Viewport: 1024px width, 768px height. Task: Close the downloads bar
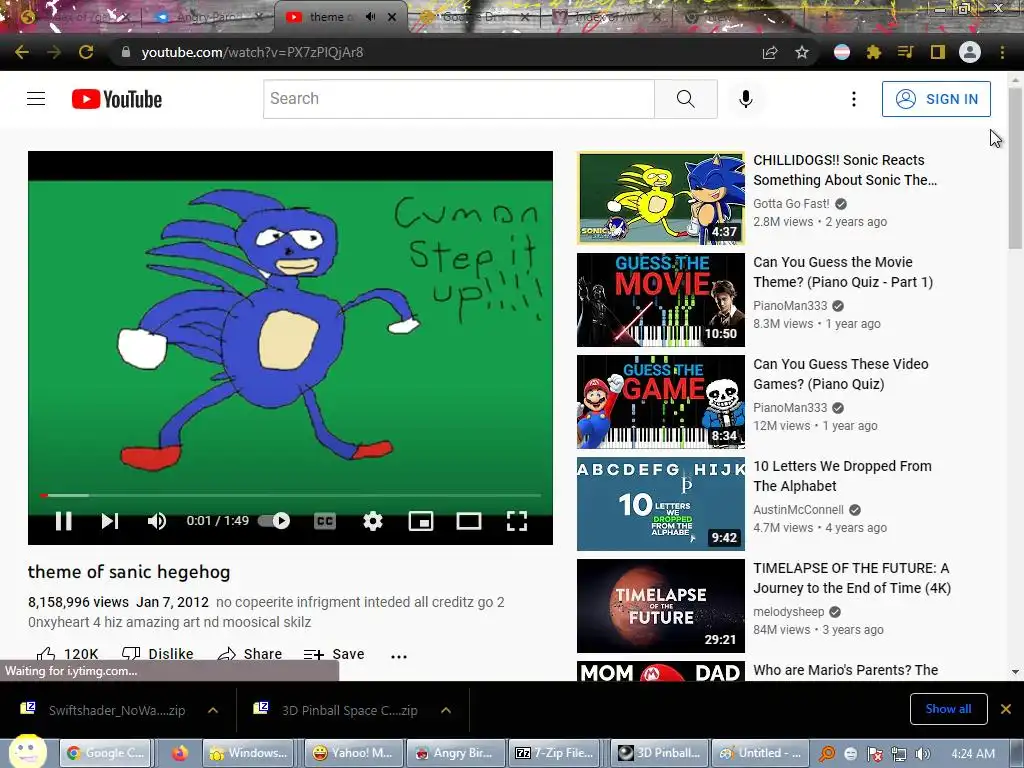coord(1006,709)
